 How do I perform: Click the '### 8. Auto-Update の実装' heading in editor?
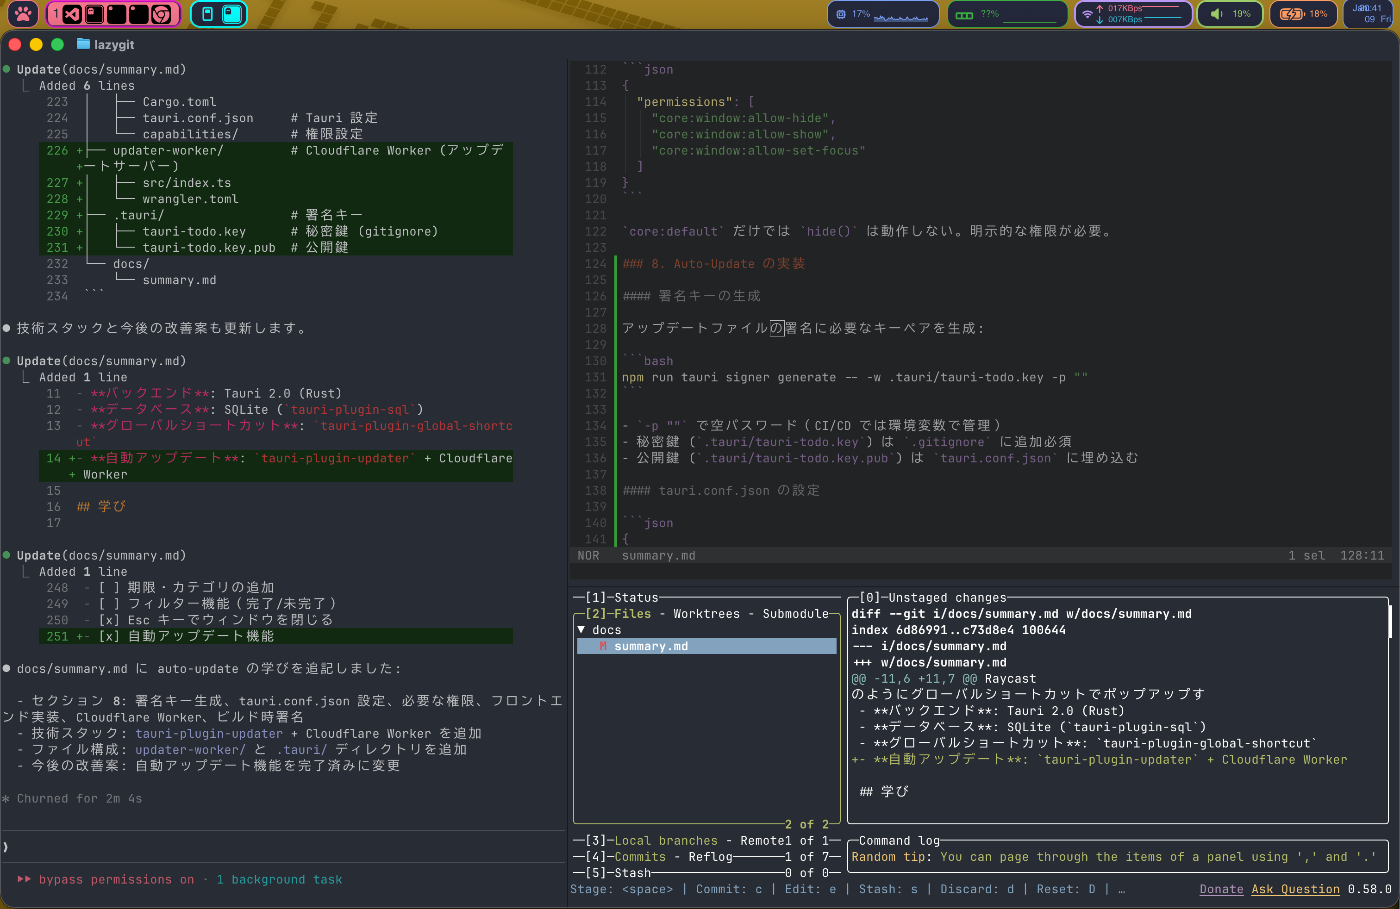pos(713,264)
